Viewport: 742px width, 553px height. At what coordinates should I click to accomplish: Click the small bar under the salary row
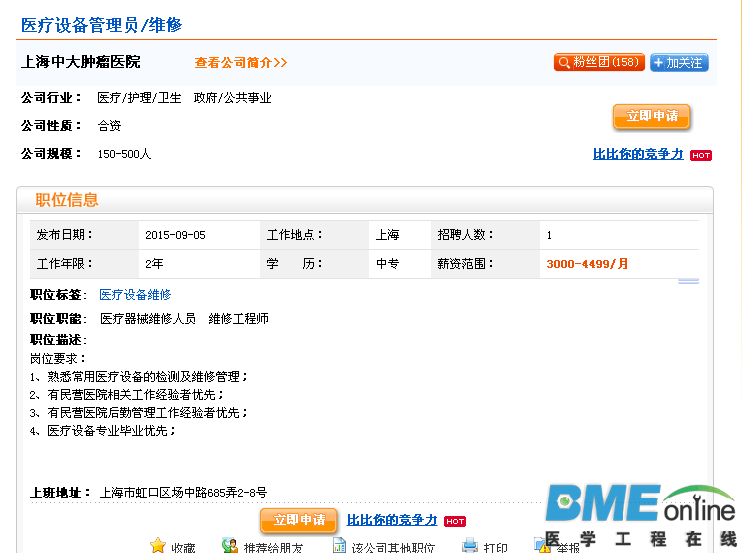click(689, 281)
